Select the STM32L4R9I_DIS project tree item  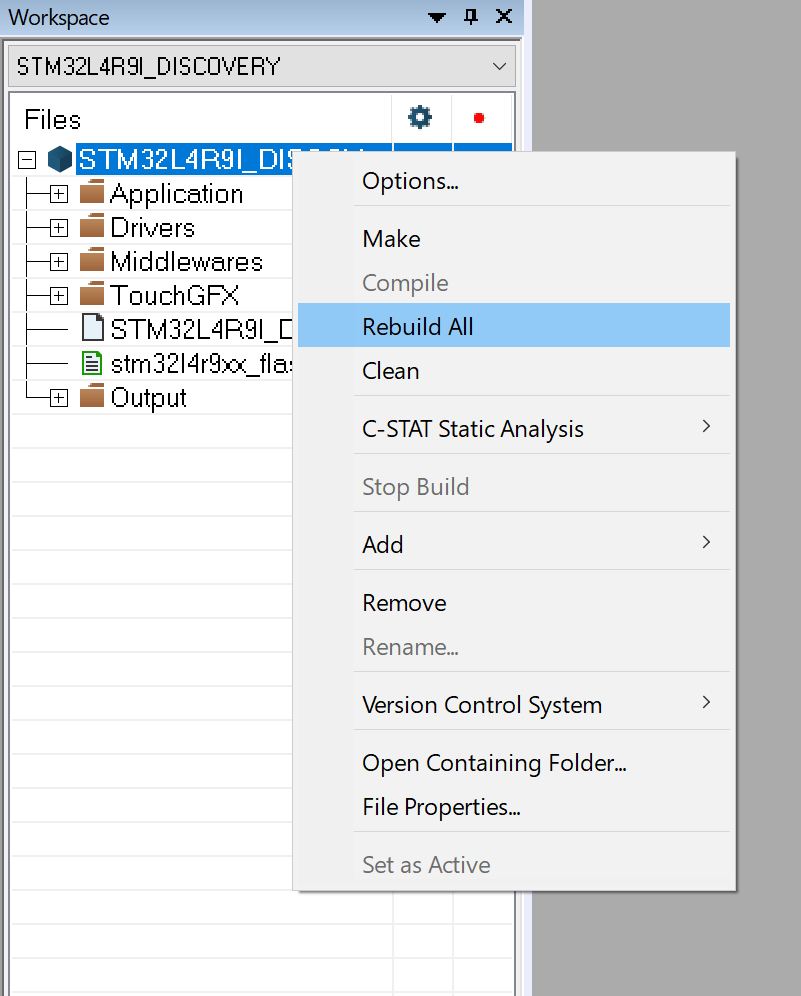184,159
